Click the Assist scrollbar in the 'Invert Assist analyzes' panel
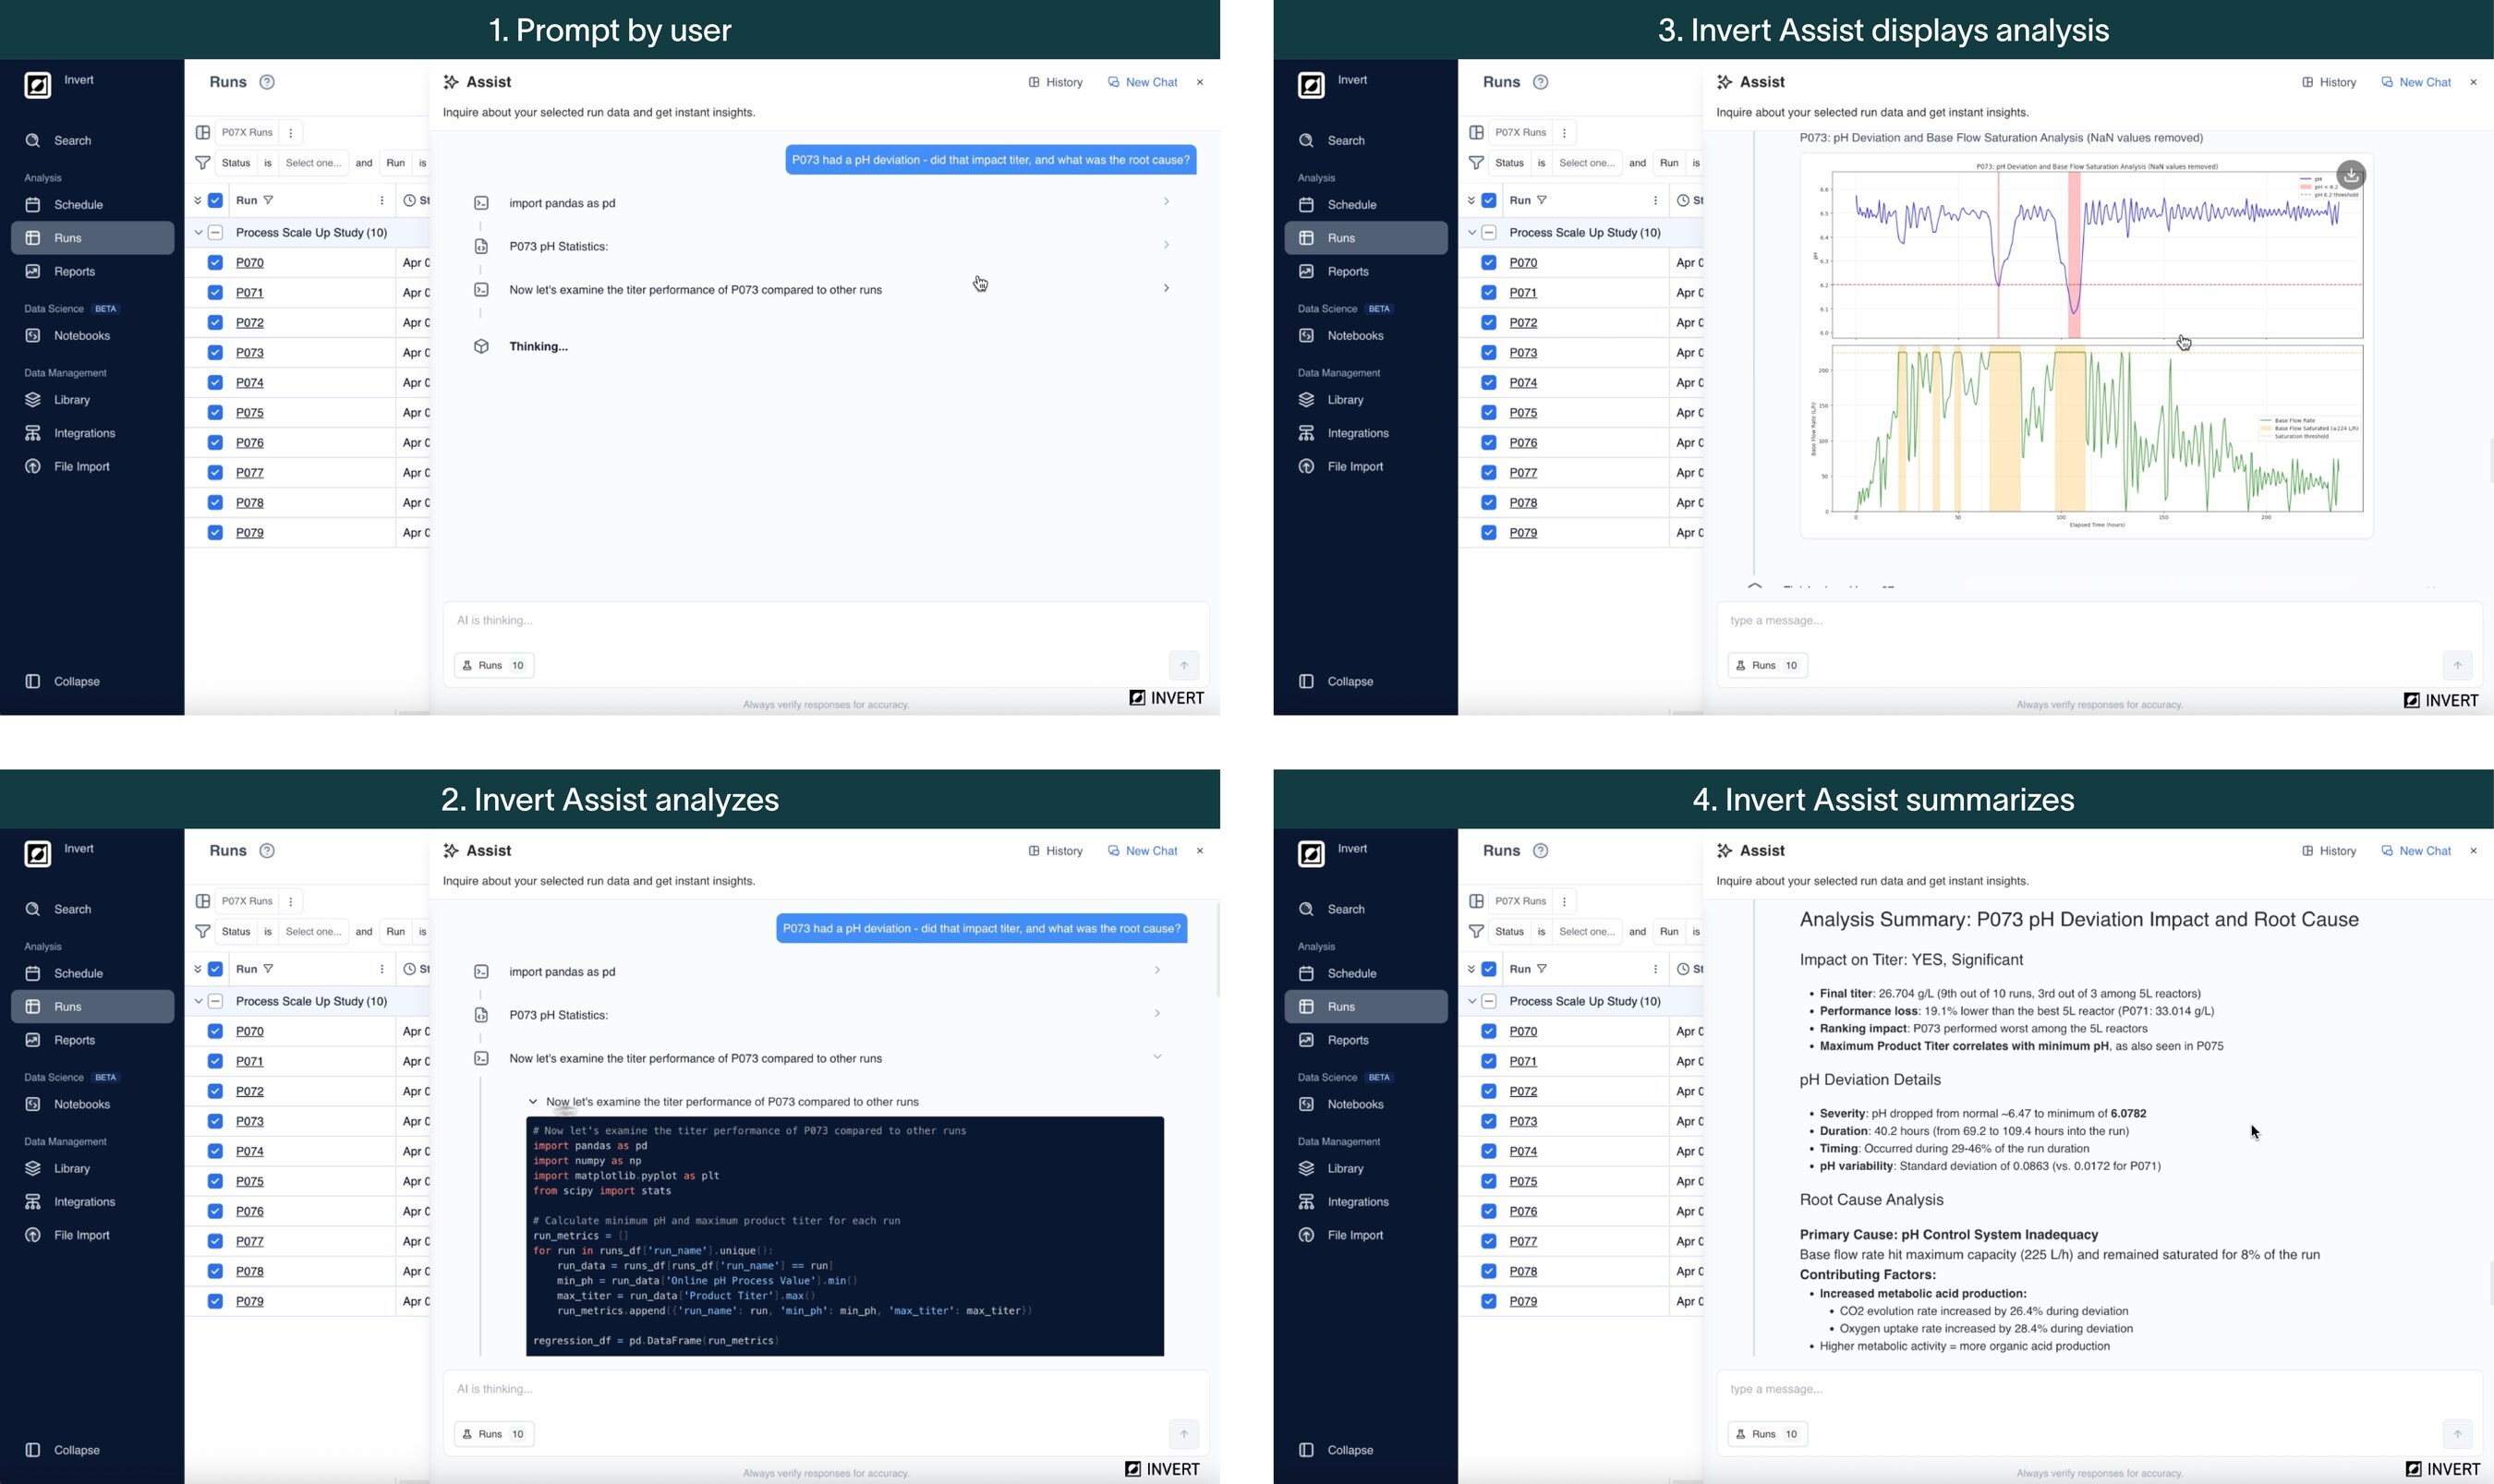2494x1484 pixels. click(x=1217, y=950)
